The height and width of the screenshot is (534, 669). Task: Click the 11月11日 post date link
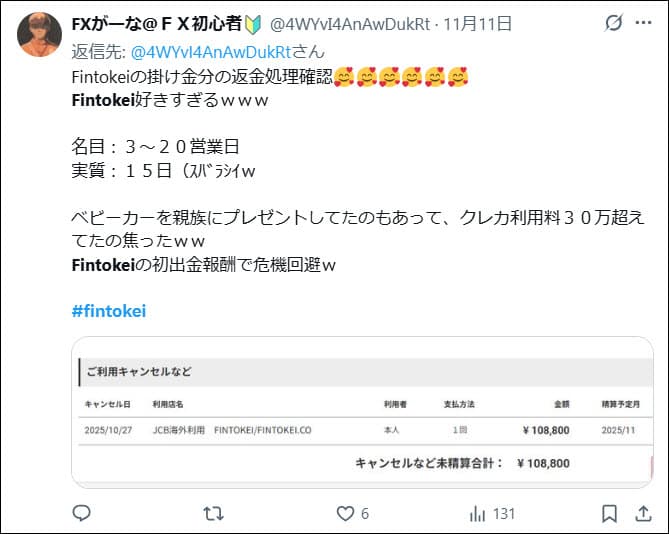[x=477, y=24]
